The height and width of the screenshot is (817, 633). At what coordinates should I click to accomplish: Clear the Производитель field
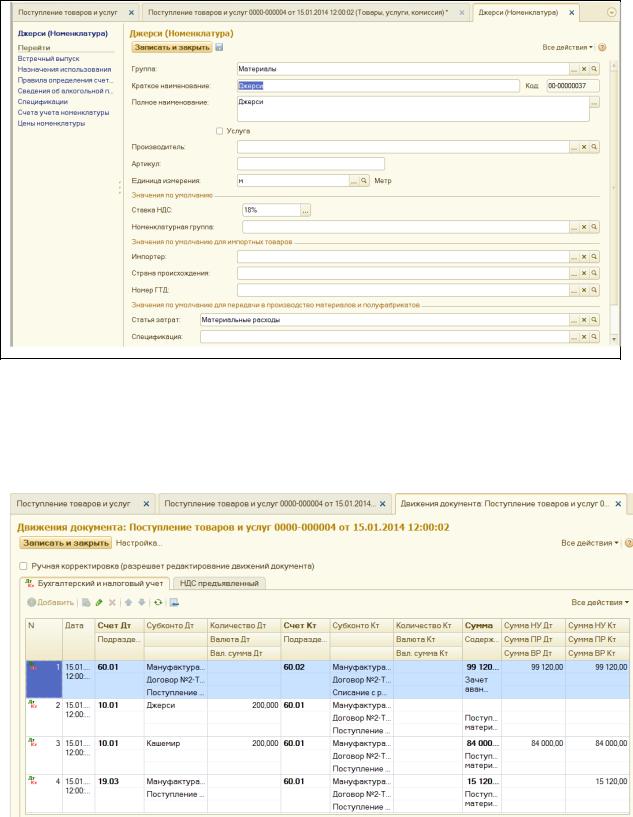point(584,147)
